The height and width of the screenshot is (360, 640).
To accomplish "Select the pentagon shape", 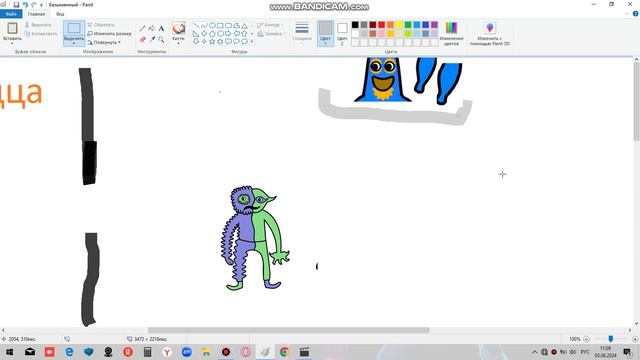I will pyautogui.click(x=212, y=33).
